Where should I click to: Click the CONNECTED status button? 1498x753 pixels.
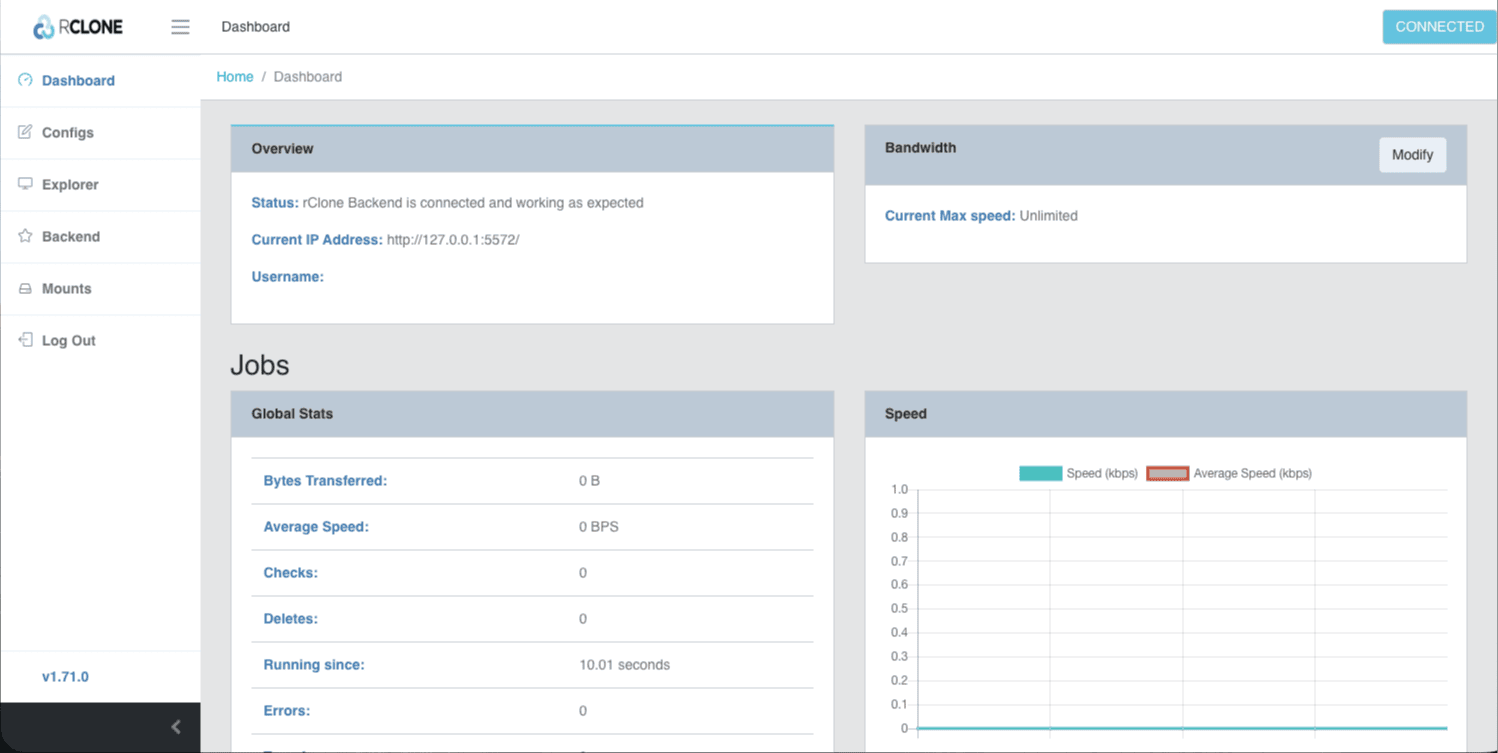tap(1439, 27)
